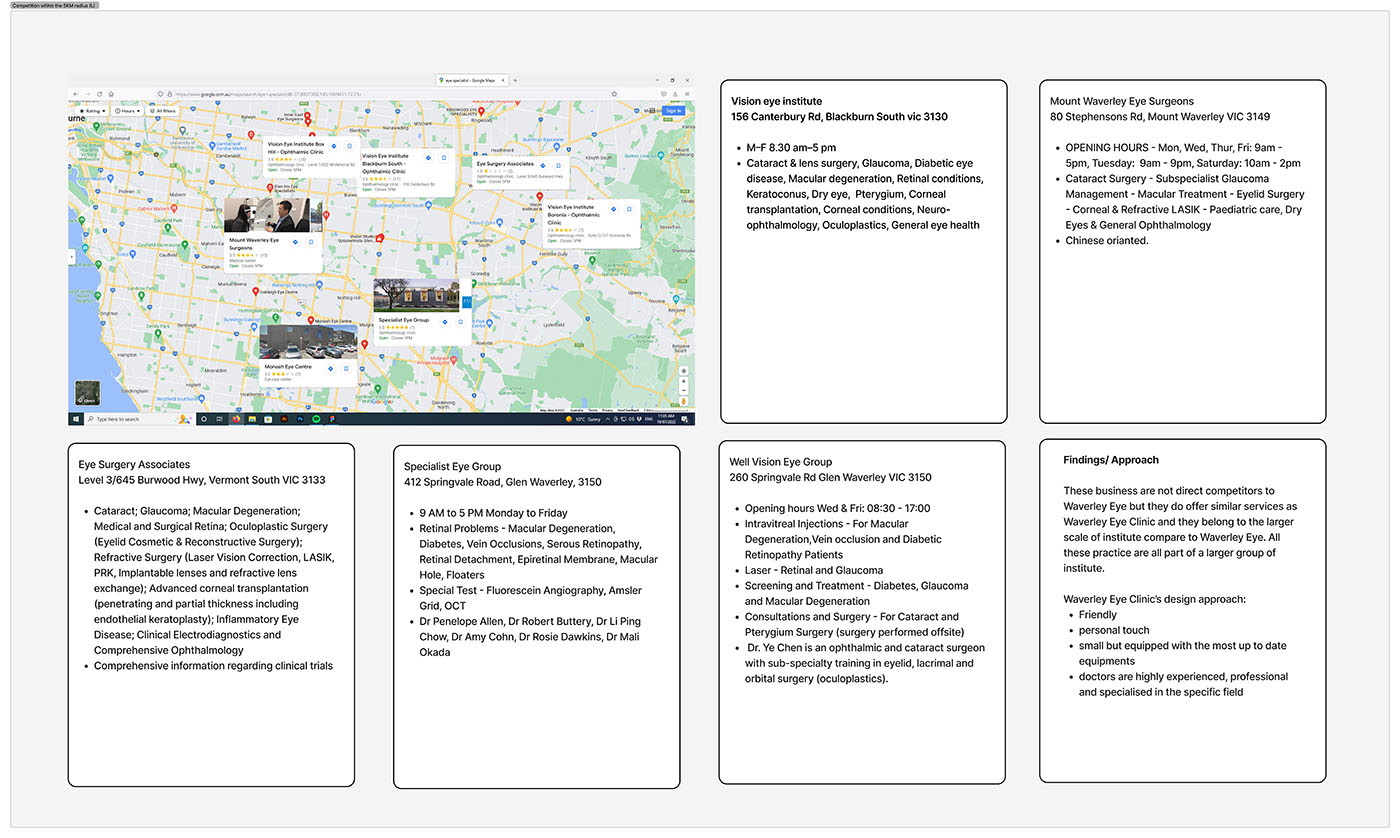This screenshot has height=838, width=1400.
Task: Save Vision Eye Institute Box Hill place
Action: coord(349,146)
